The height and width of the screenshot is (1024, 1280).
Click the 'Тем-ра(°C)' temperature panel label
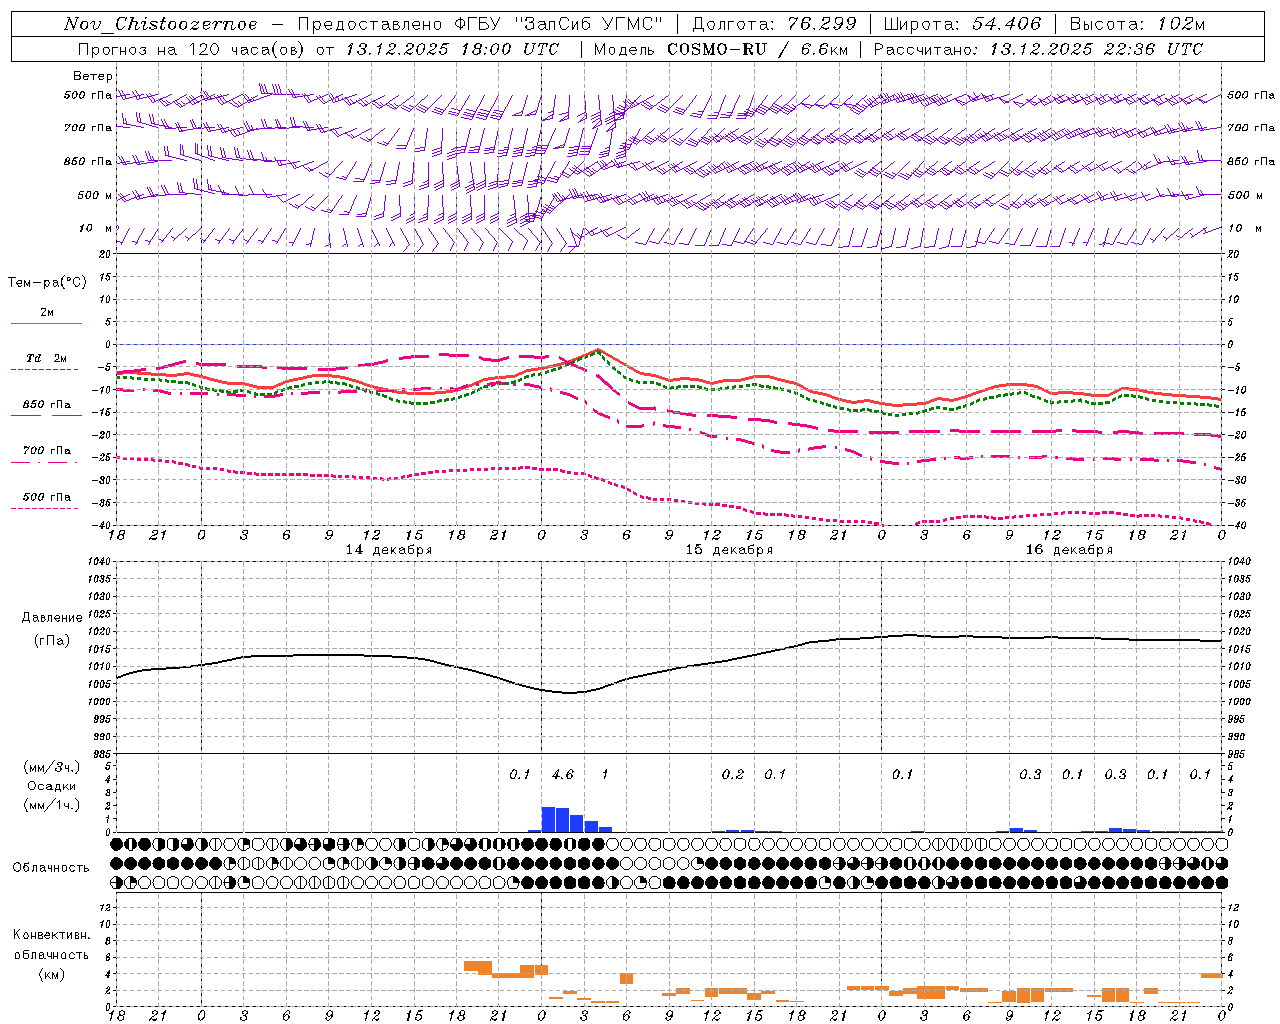click(x=47, y=283)
